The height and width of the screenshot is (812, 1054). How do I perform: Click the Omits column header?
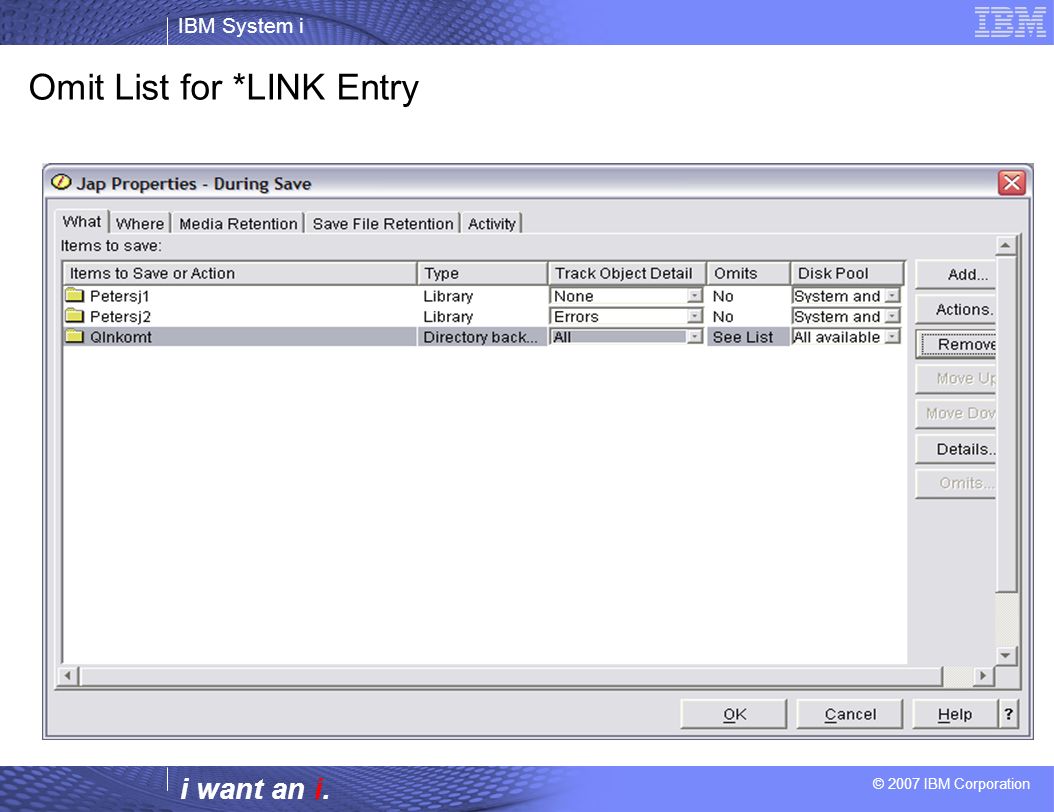pyautogui.click(x=748, y=274)
